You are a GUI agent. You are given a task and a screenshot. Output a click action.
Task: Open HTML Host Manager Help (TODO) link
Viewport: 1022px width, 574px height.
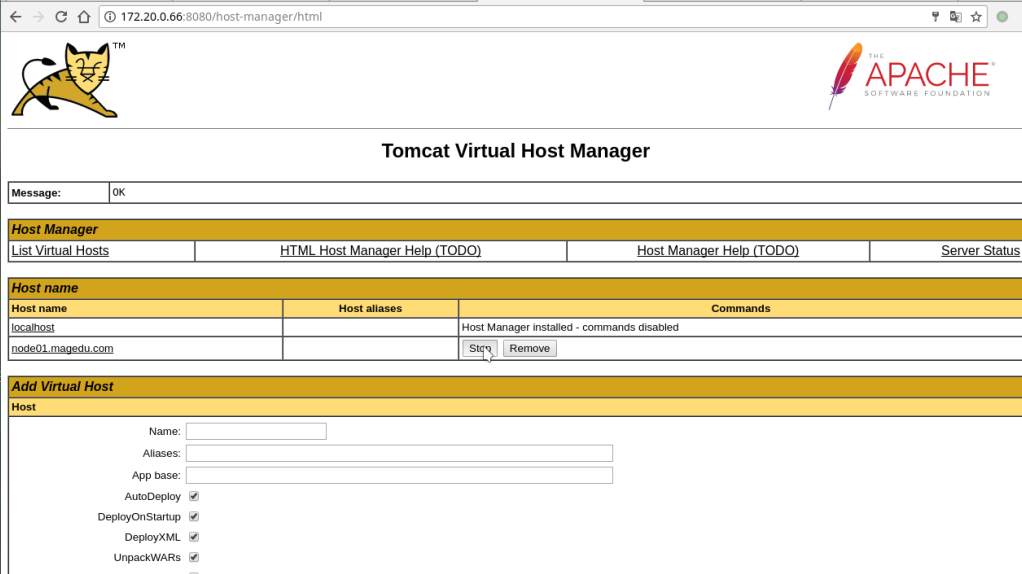(381, 251)
